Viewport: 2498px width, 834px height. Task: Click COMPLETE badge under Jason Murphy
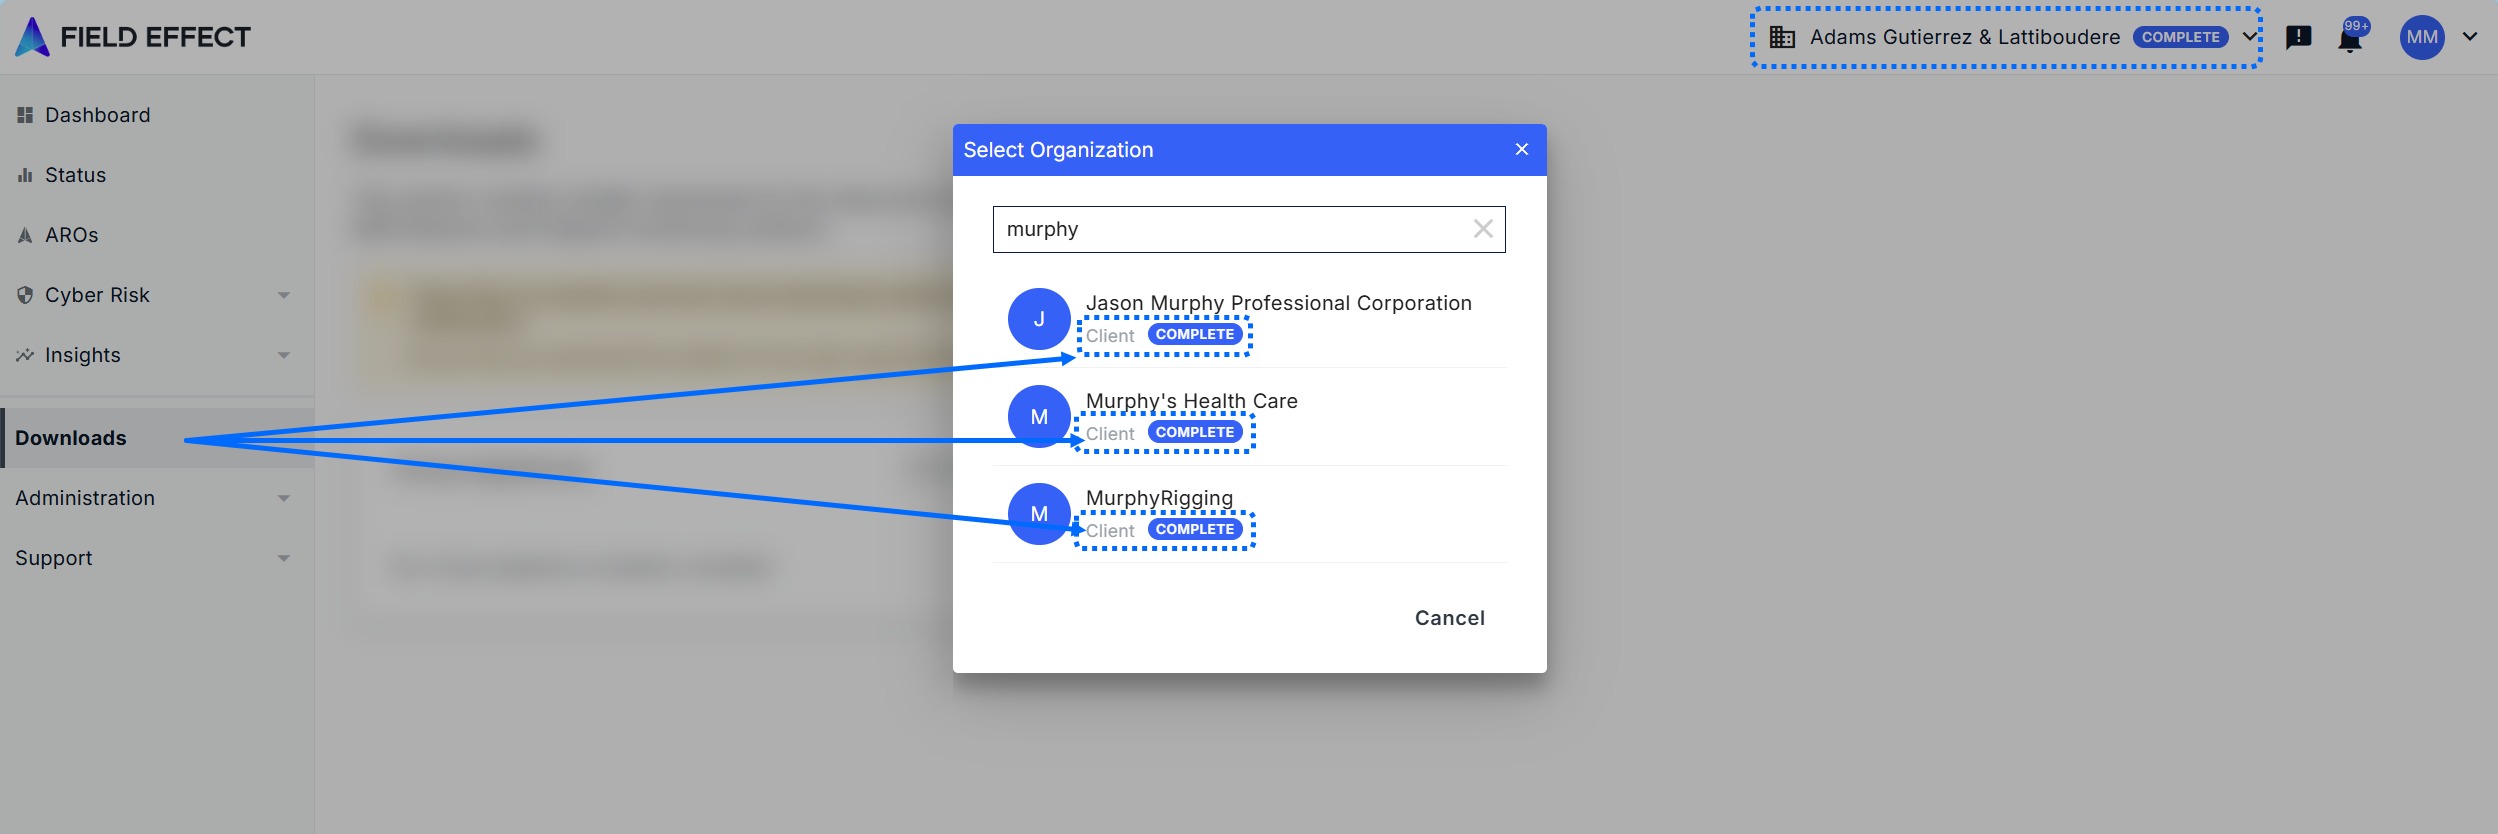(1195, 334)
